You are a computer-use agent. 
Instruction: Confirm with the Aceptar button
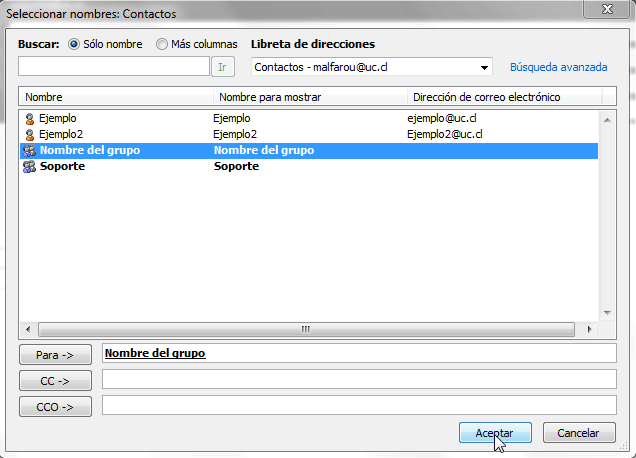495,433
